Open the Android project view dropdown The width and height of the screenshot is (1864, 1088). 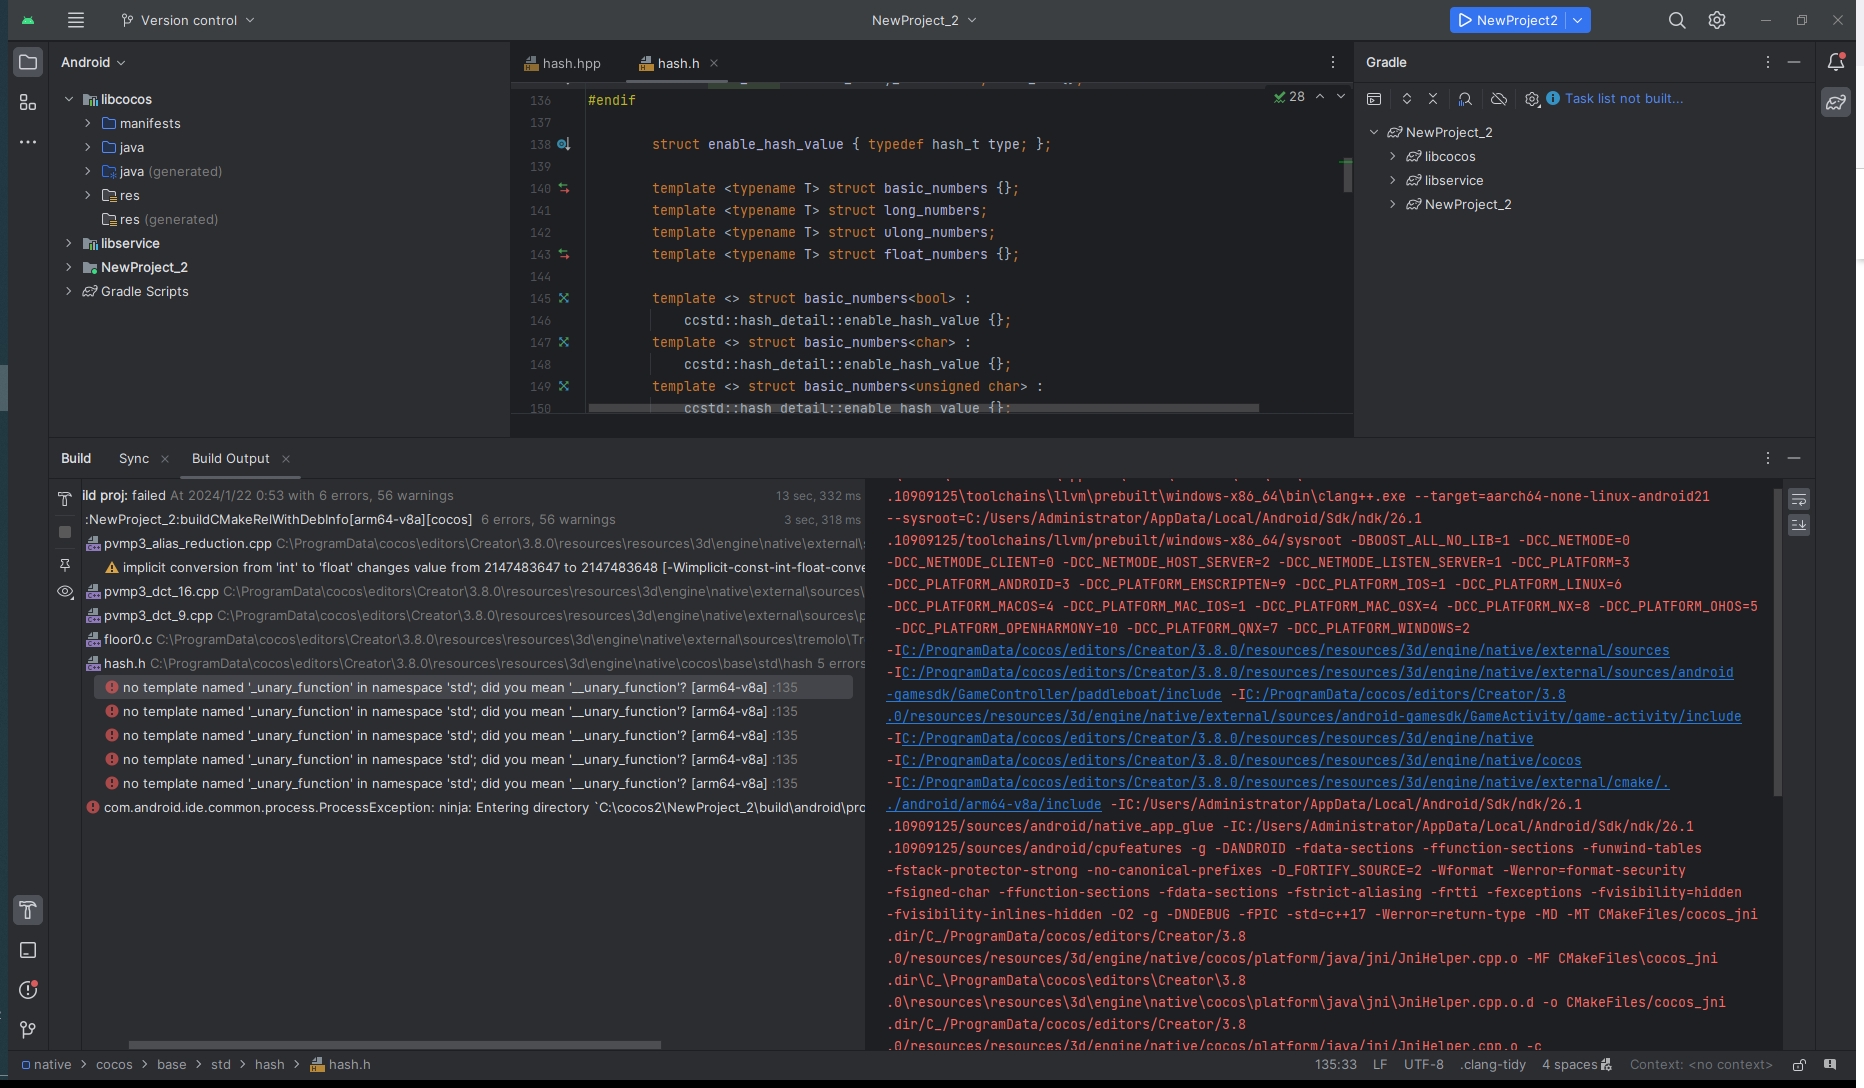93,62
